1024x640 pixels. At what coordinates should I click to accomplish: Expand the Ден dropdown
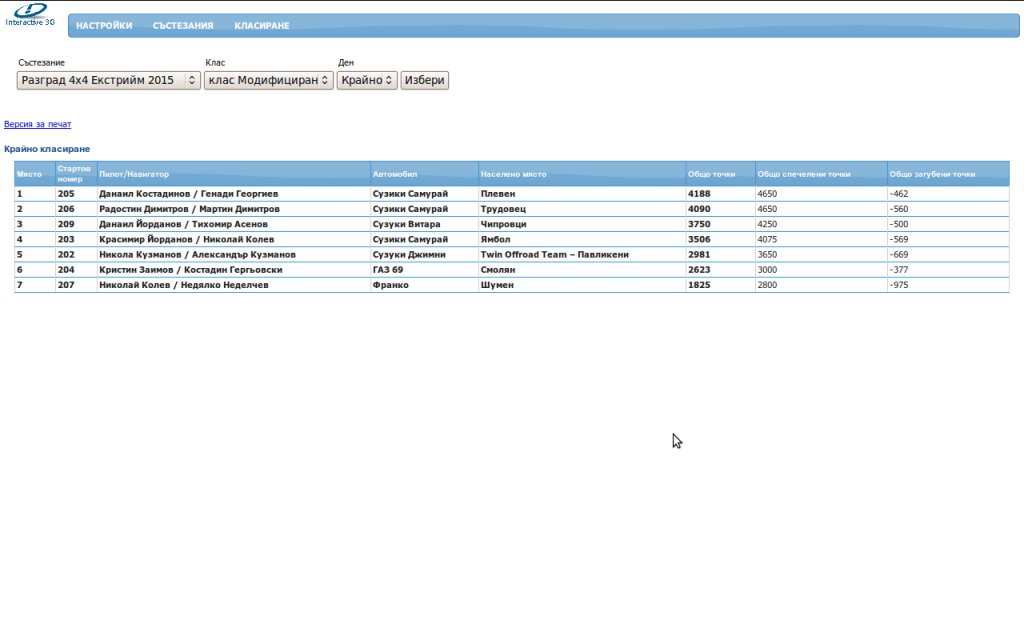tap(366, 80)
